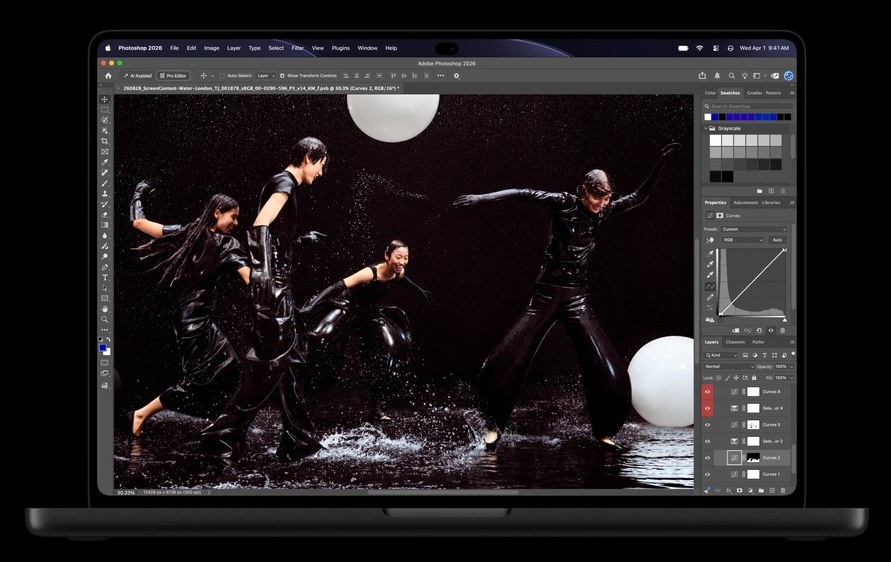This screenshot has width=891, height=562.
Task: Open the Opacity 100% dropdown arrow
Action: 791,367
